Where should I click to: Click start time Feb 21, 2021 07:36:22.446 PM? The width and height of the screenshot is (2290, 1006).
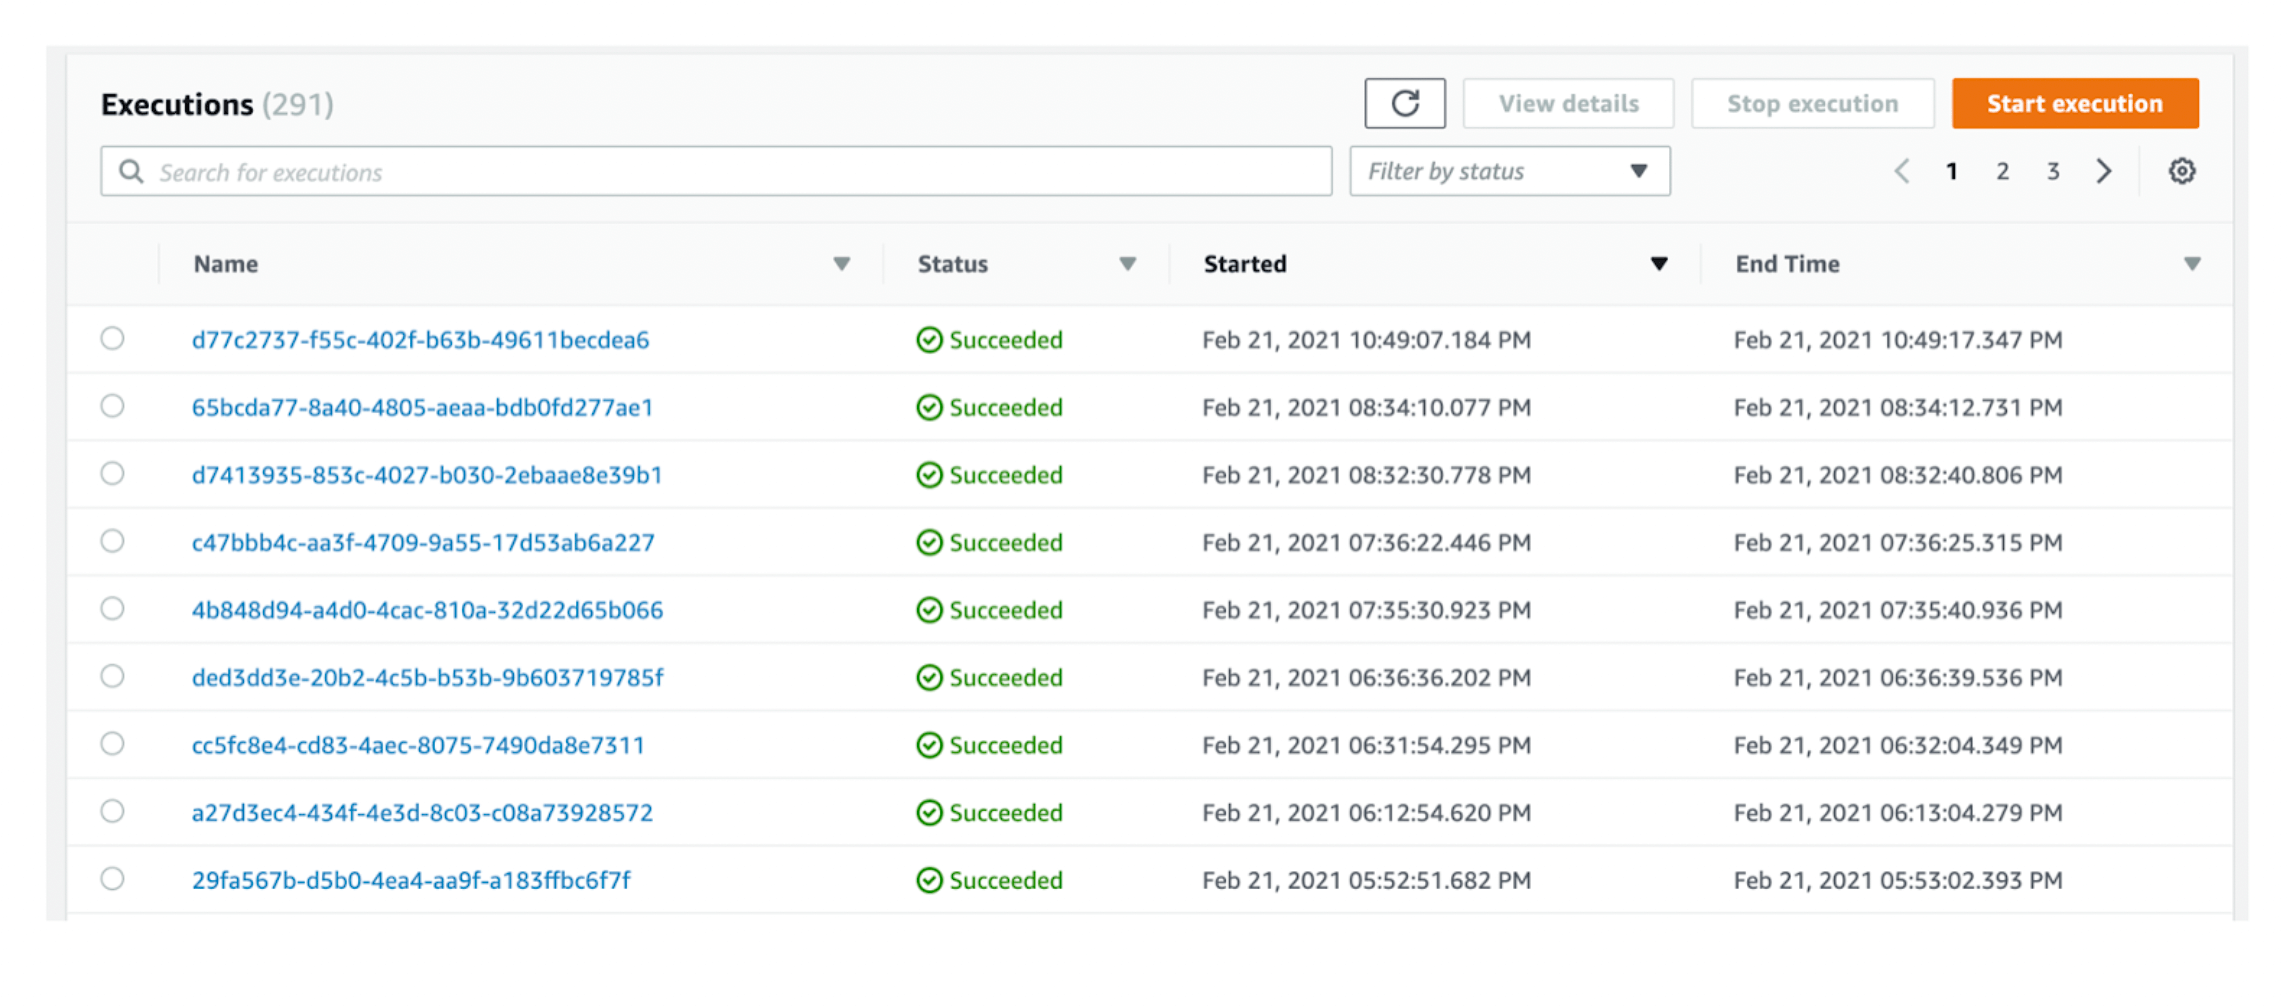pyautogui.click(x=1366, y=542)
